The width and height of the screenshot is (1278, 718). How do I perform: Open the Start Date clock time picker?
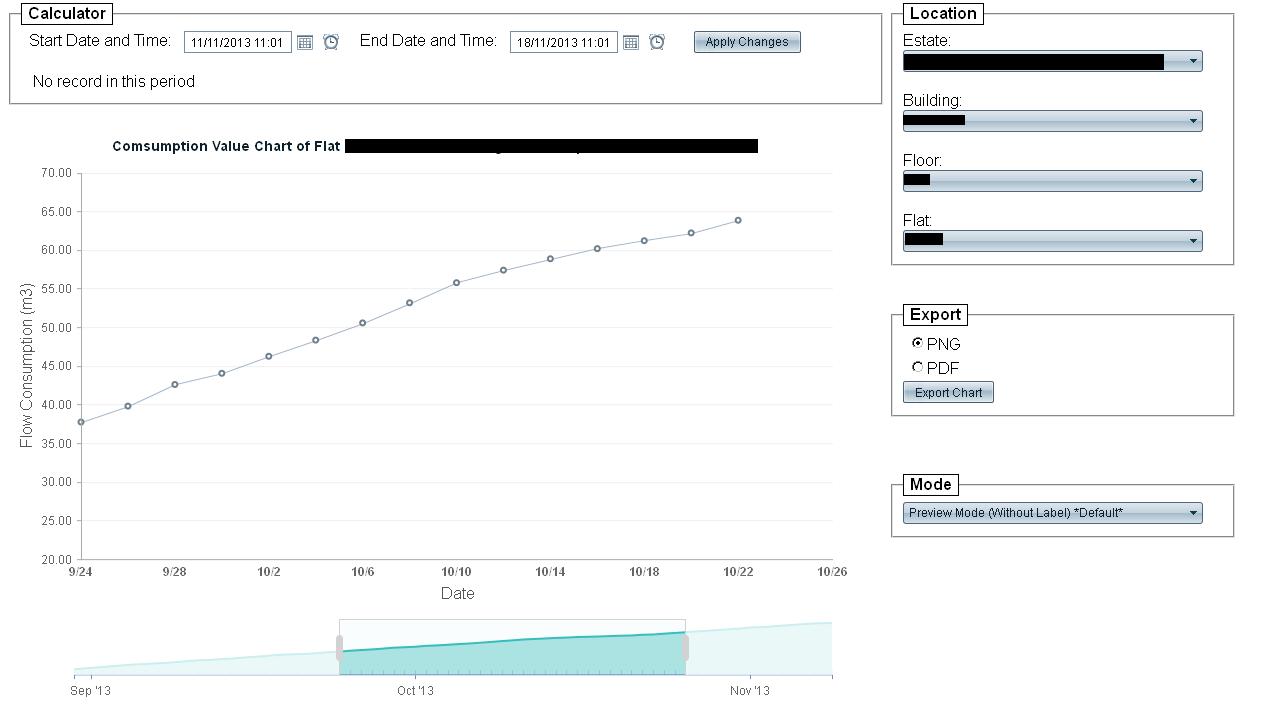pyautogui.click(x=331, y=42)
